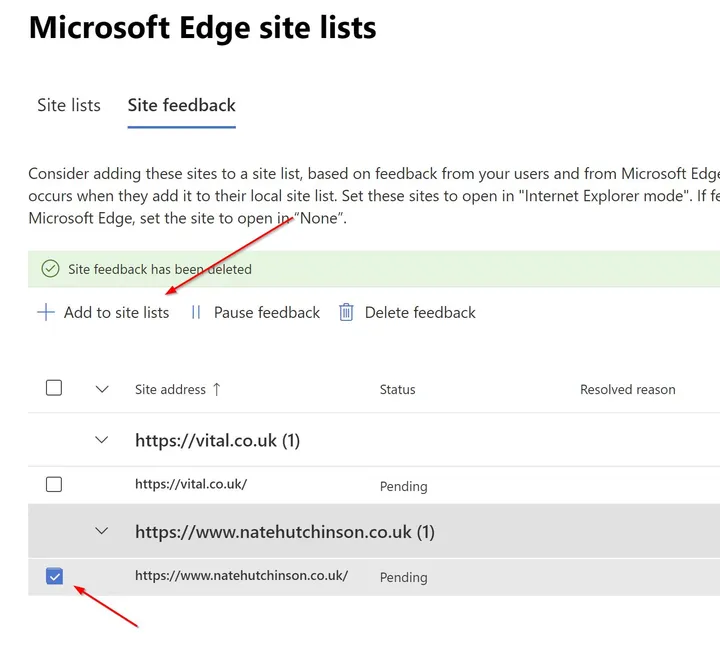Click the plus icon for Add to site lists
Viewport: 720px width, 666px height.
click(x=45, y=312)
